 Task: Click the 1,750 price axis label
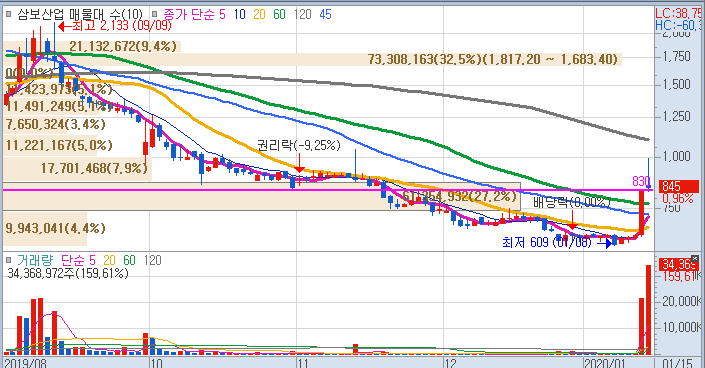click(x=677, y=56)
